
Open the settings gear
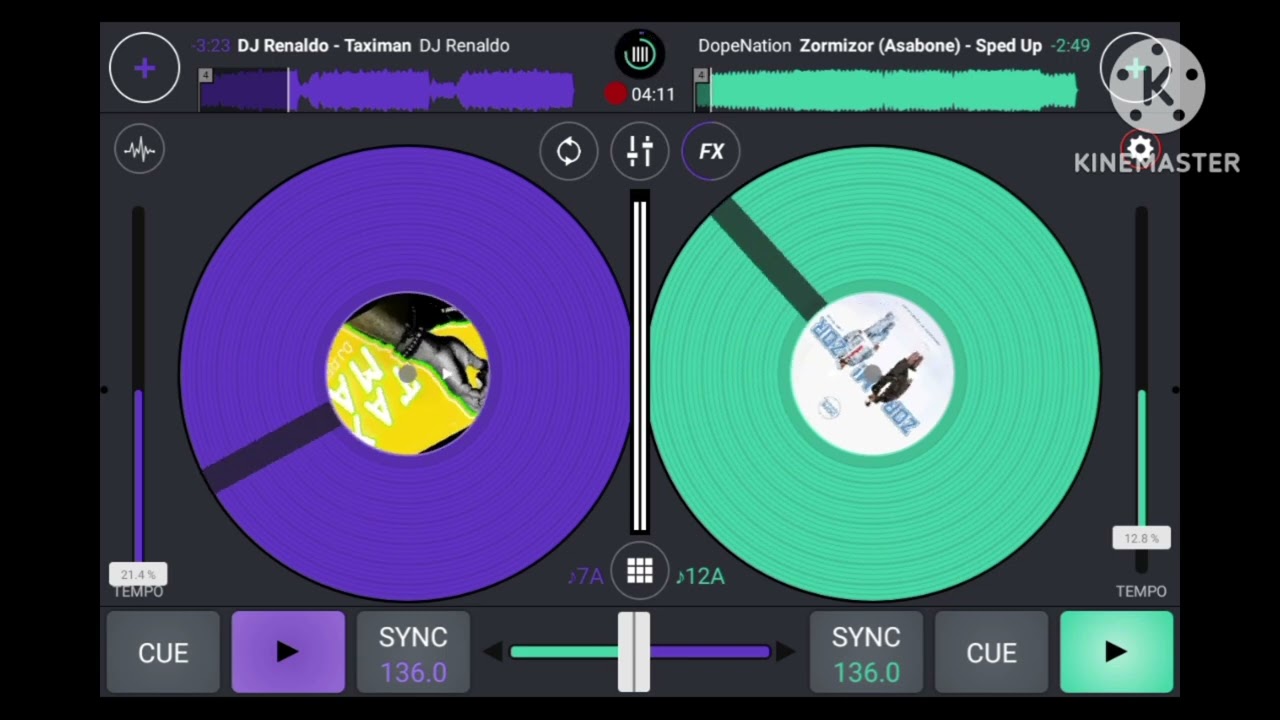(1140, 150)
